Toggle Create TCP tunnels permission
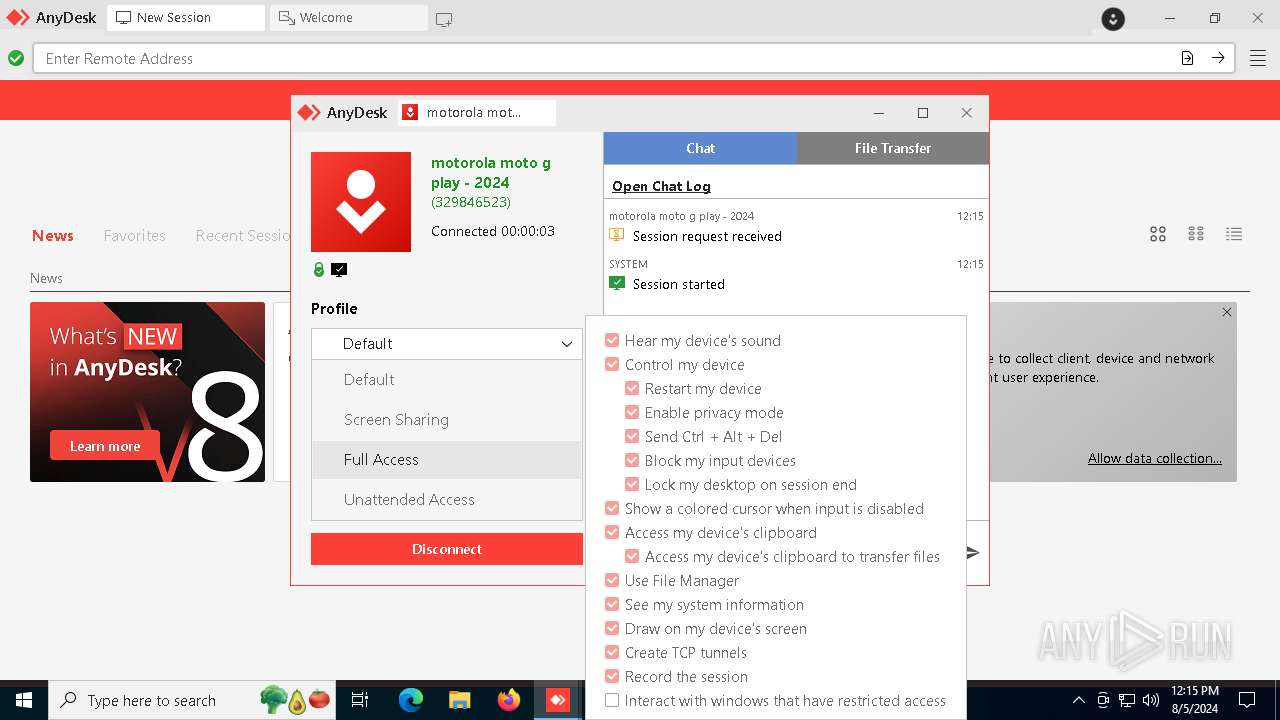 [x=612, y=652]
